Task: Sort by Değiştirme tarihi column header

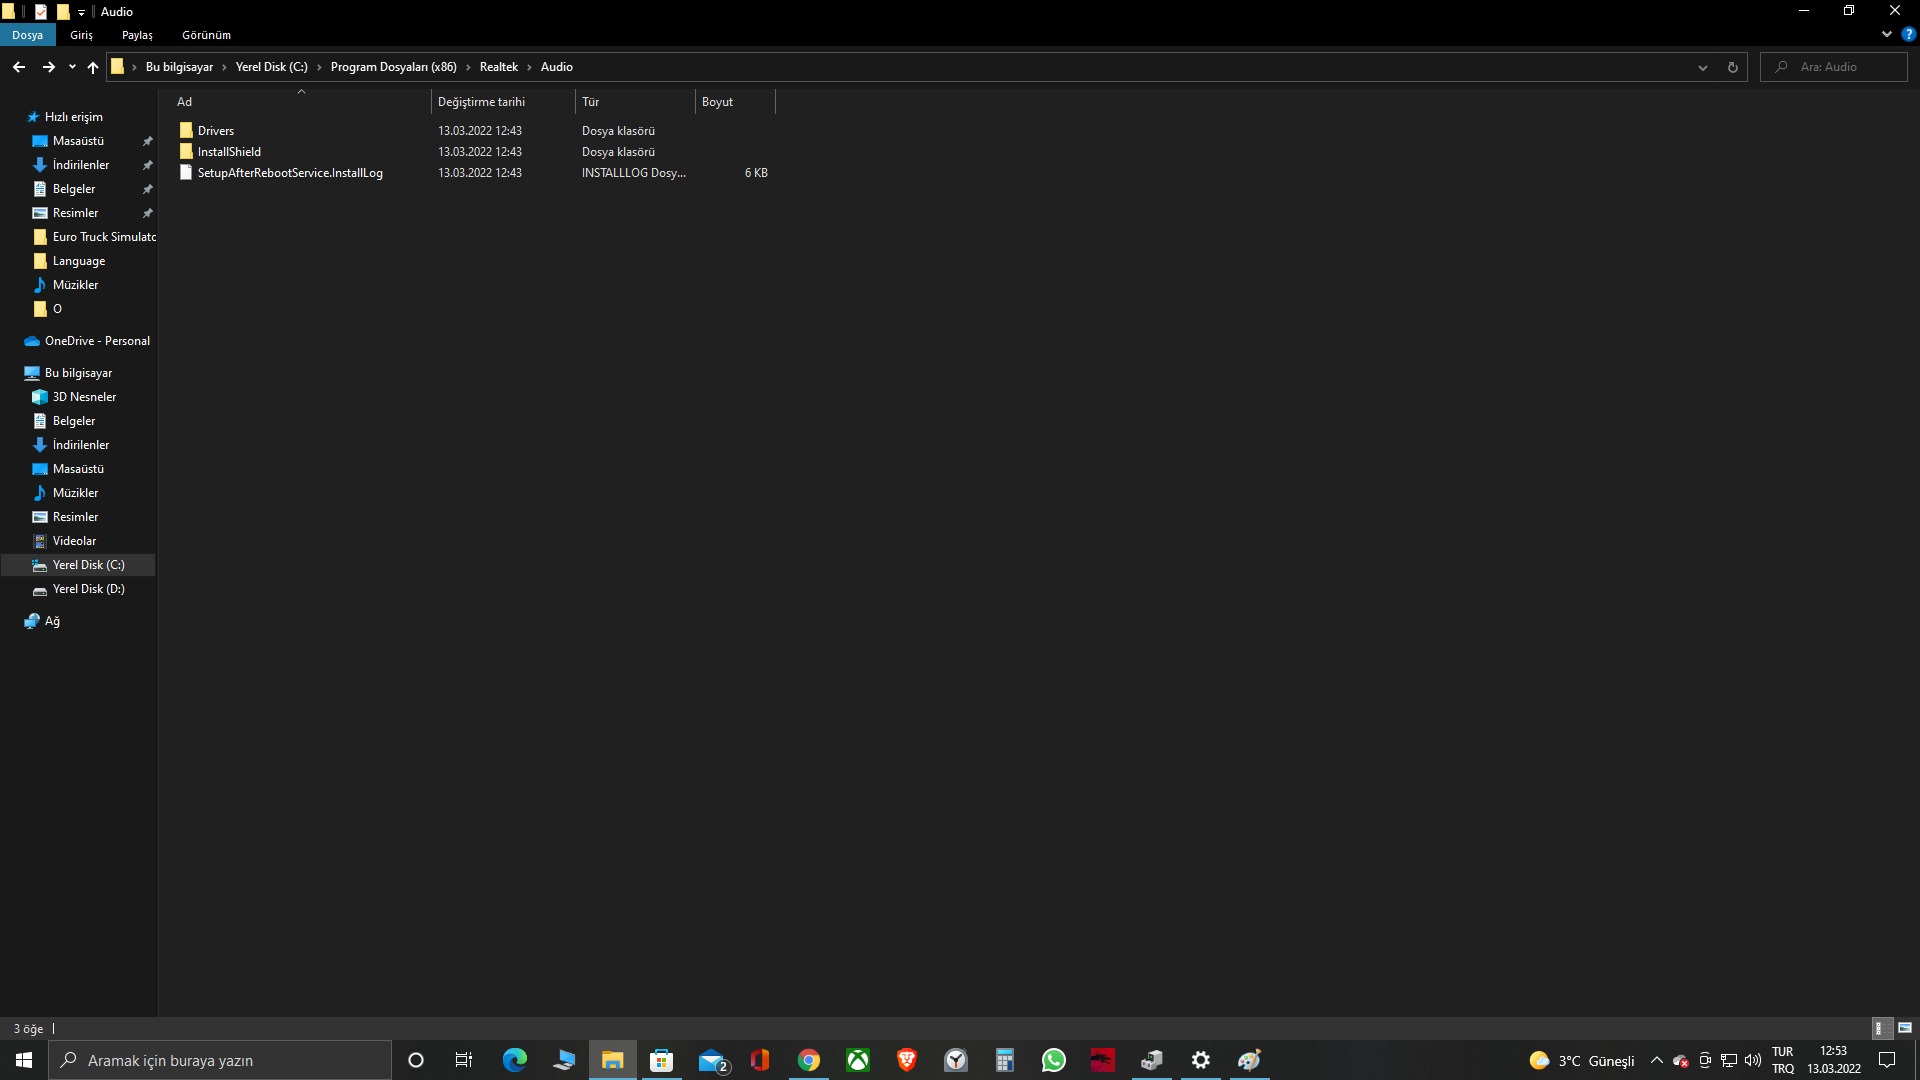Action: [x=481, y=102]
